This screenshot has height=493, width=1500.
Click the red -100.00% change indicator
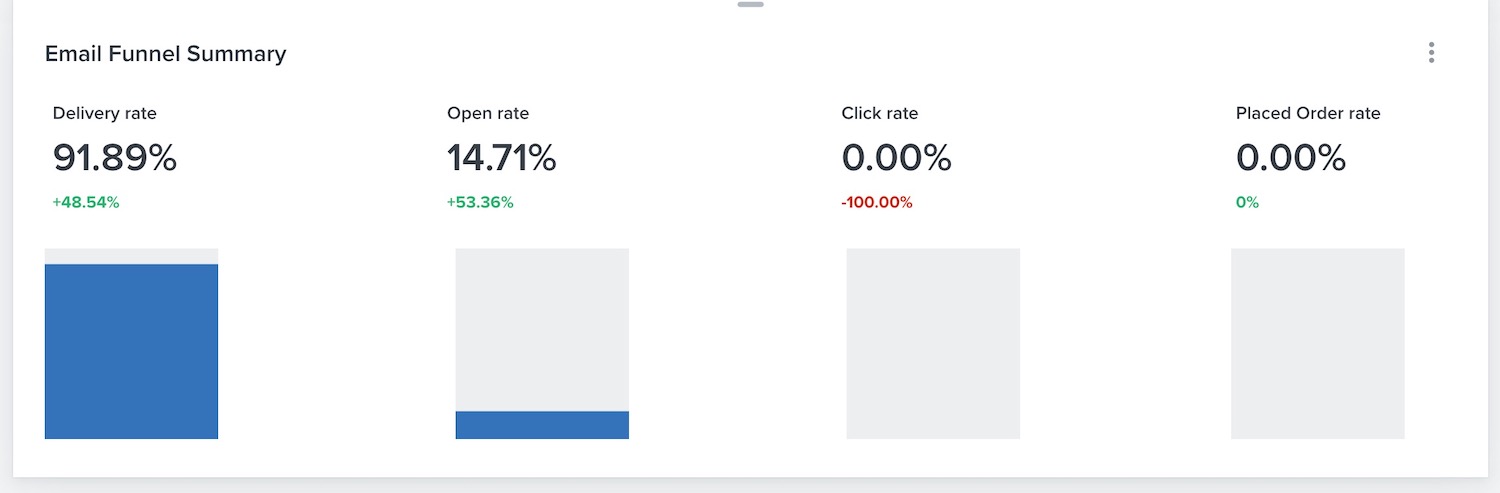click(877, 203)
